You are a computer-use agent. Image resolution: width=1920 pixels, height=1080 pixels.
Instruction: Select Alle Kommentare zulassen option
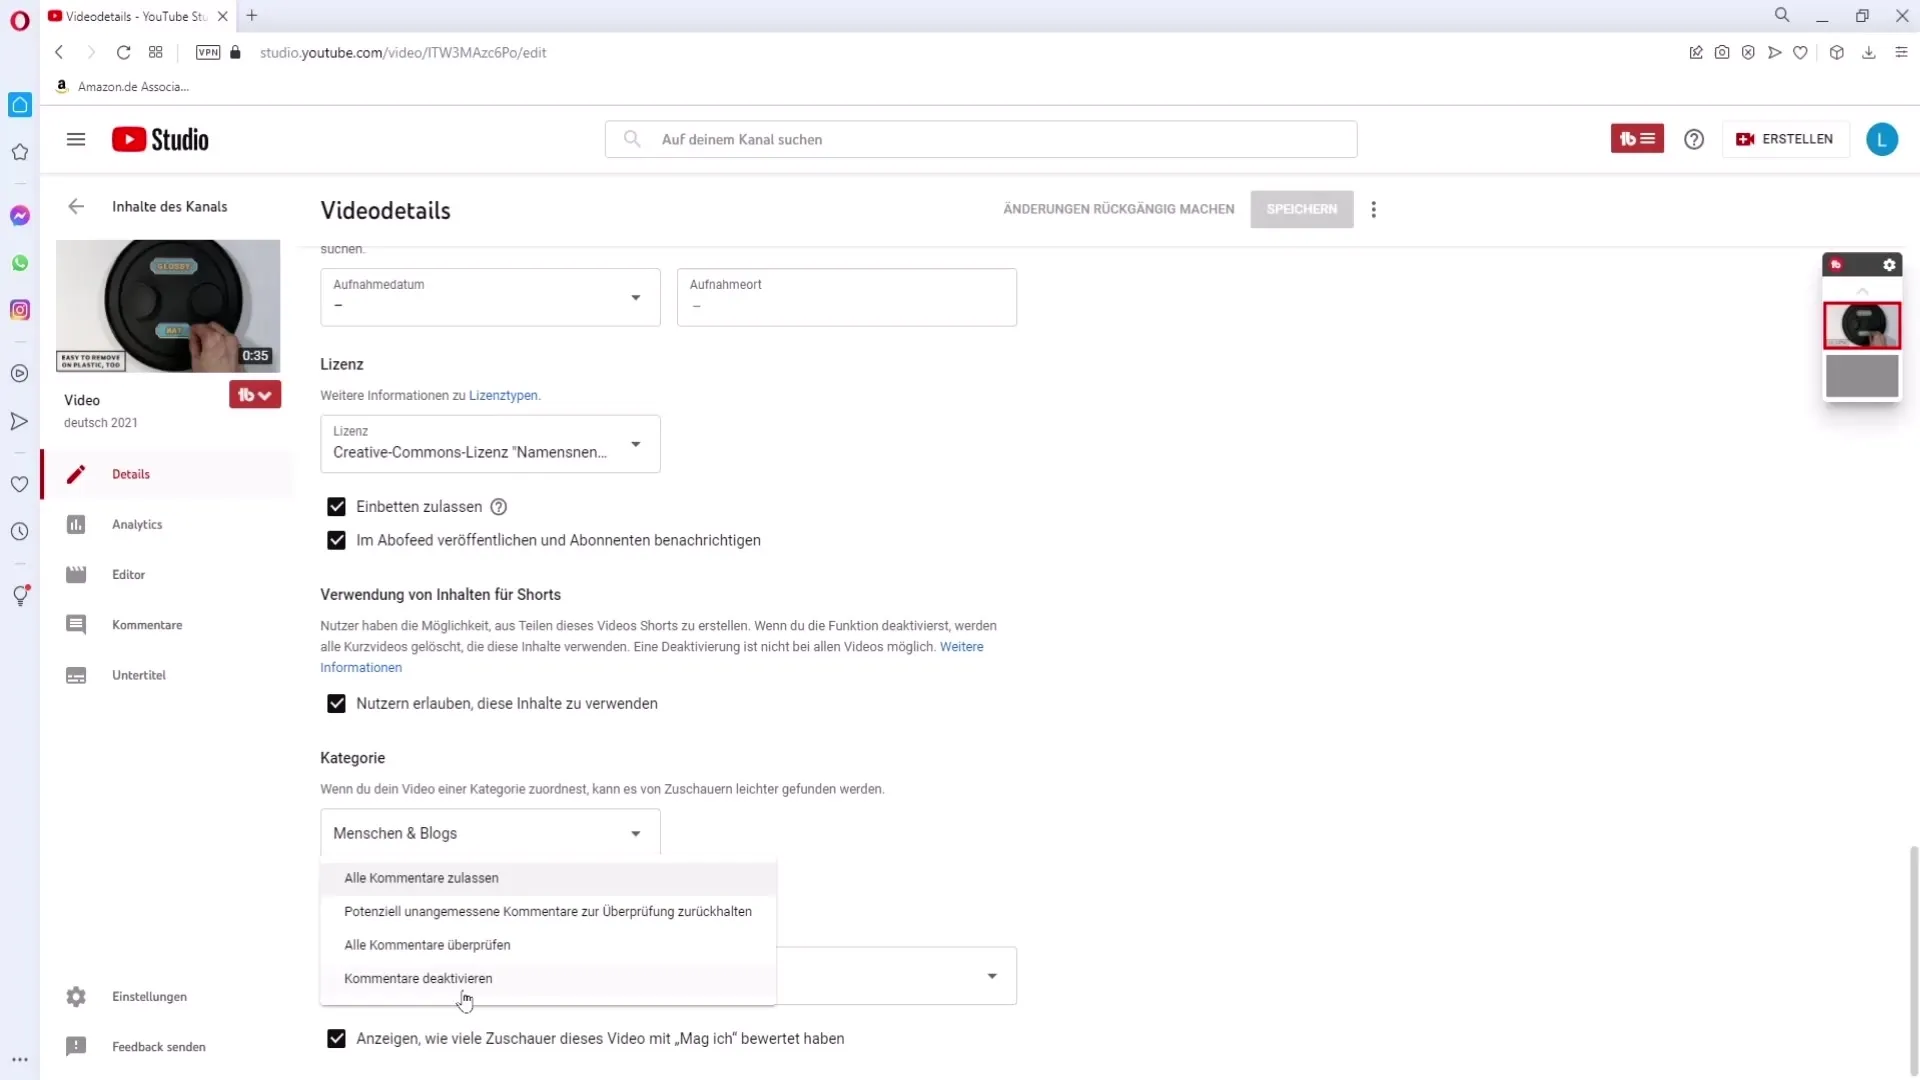(421, 877)
